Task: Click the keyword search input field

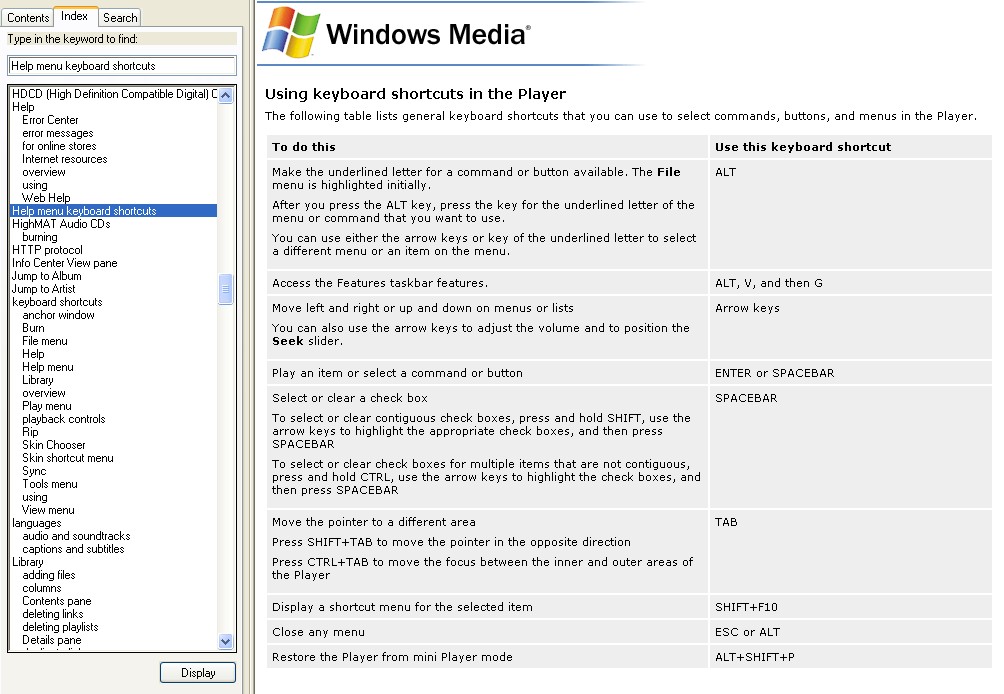Action: coord(122,66)
